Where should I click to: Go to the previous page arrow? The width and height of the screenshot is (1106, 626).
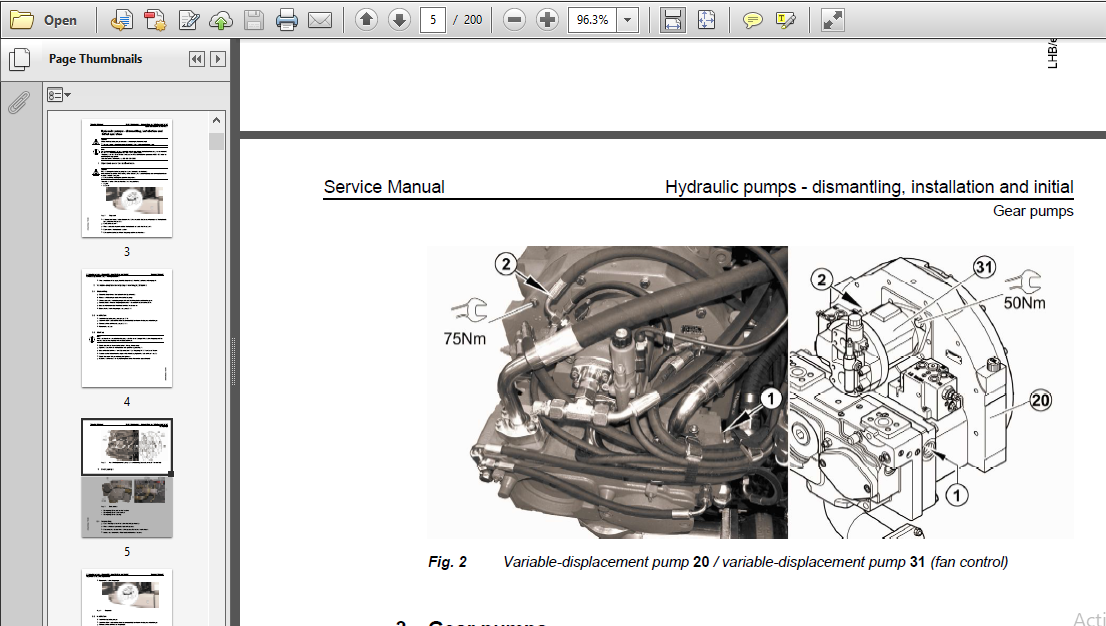366,20
